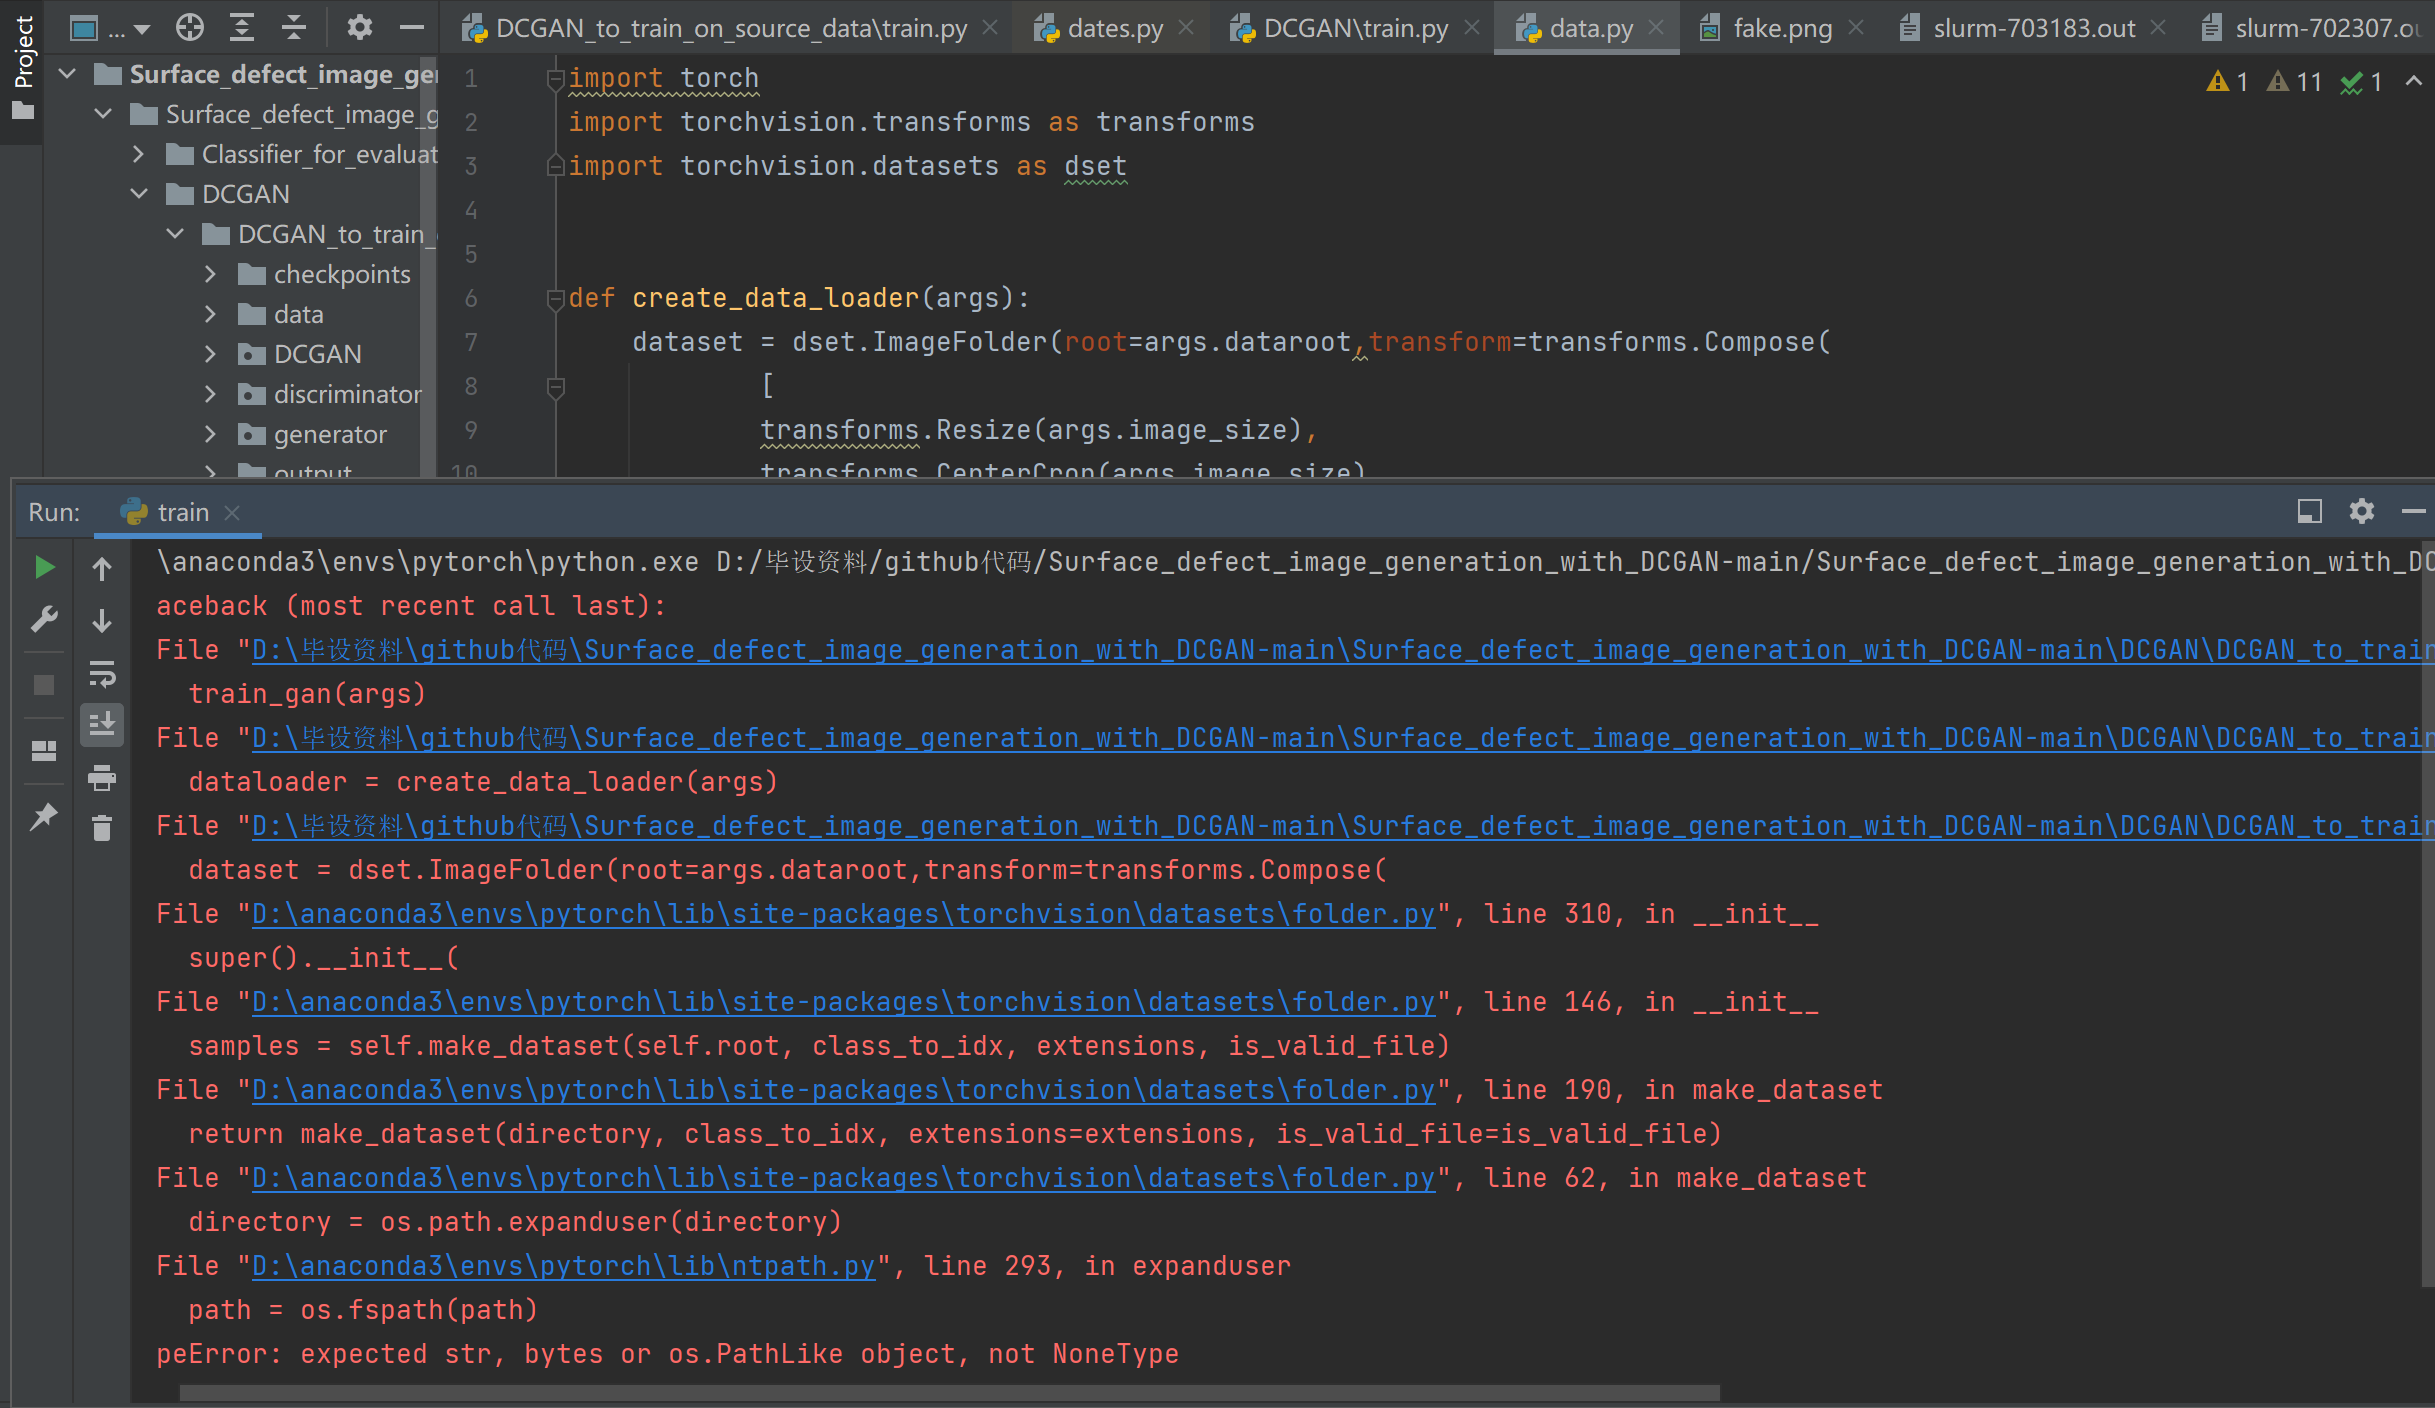The image size is (2435, 1408).
Task: Click the horizontal scrollbar in console
Action: (948, 1393)
